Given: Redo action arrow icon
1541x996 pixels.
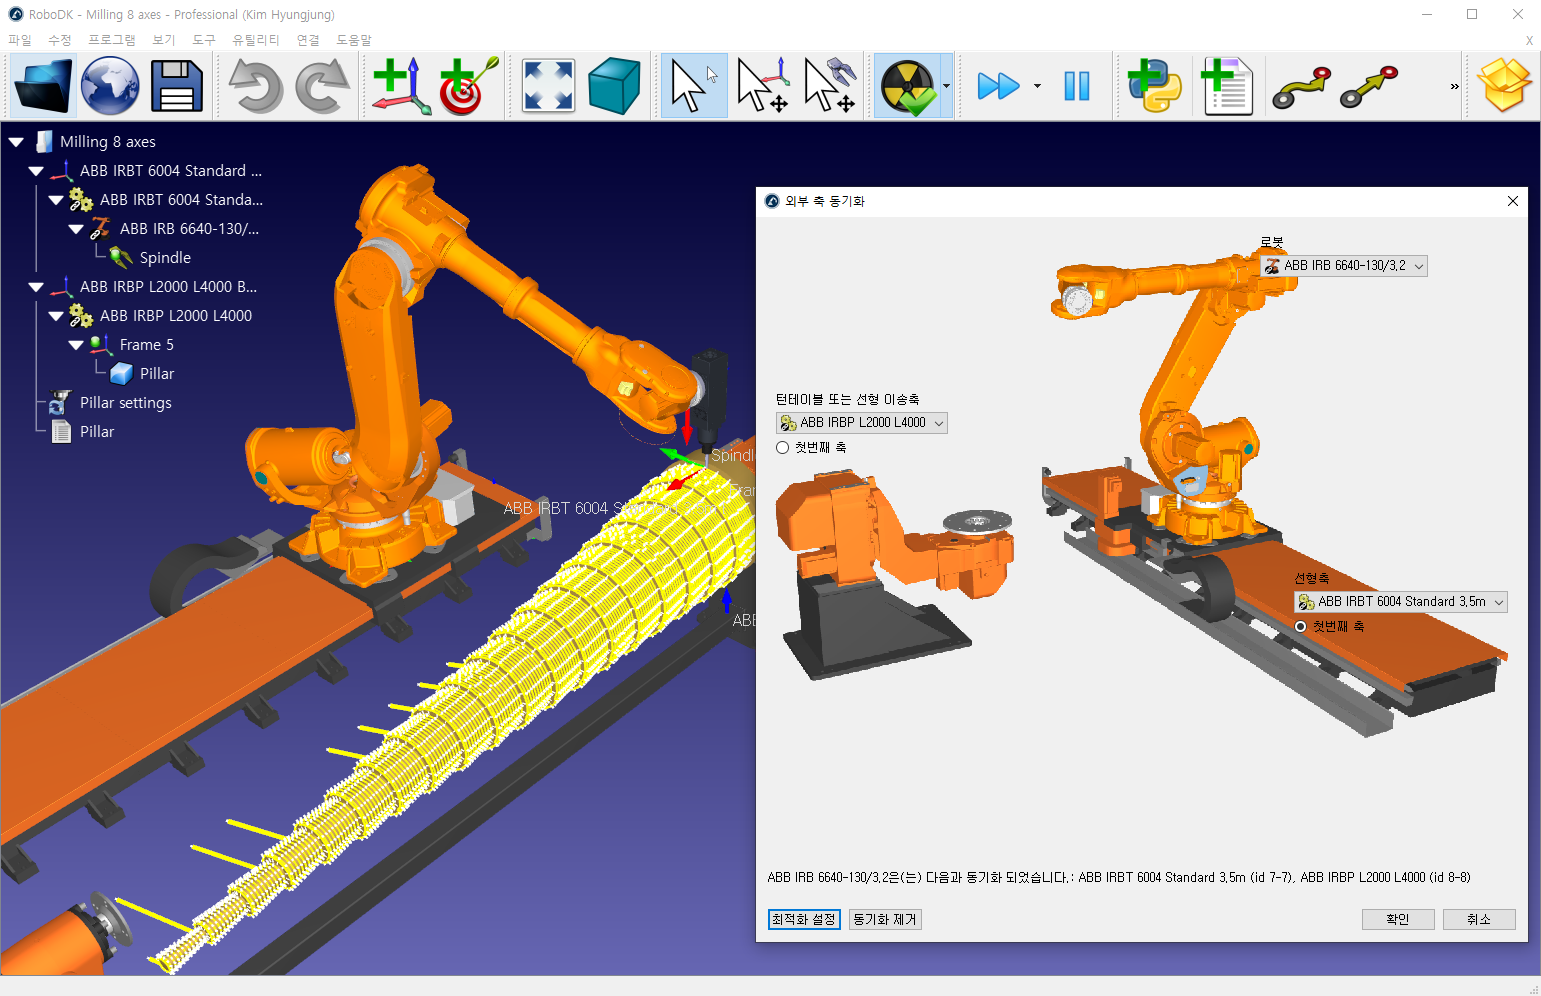Looking at the screenshot, I should tap(322, 86).
